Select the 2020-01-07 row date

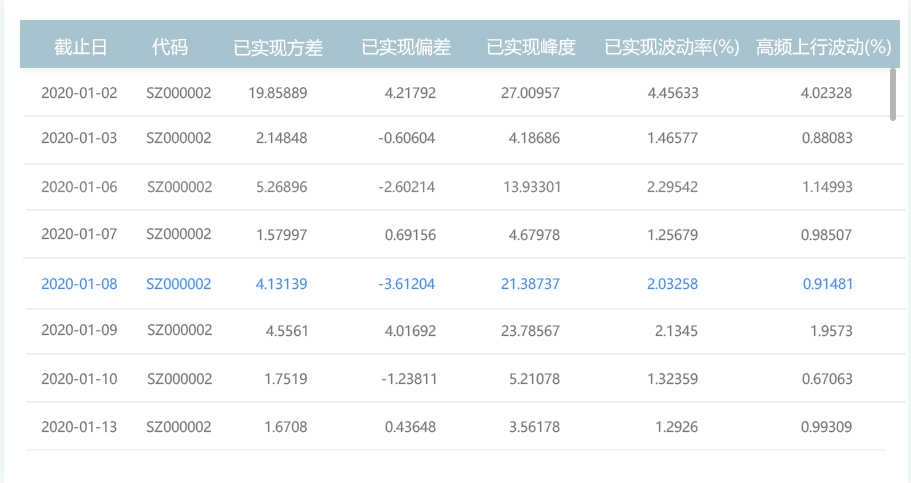[x=79, y=235]
